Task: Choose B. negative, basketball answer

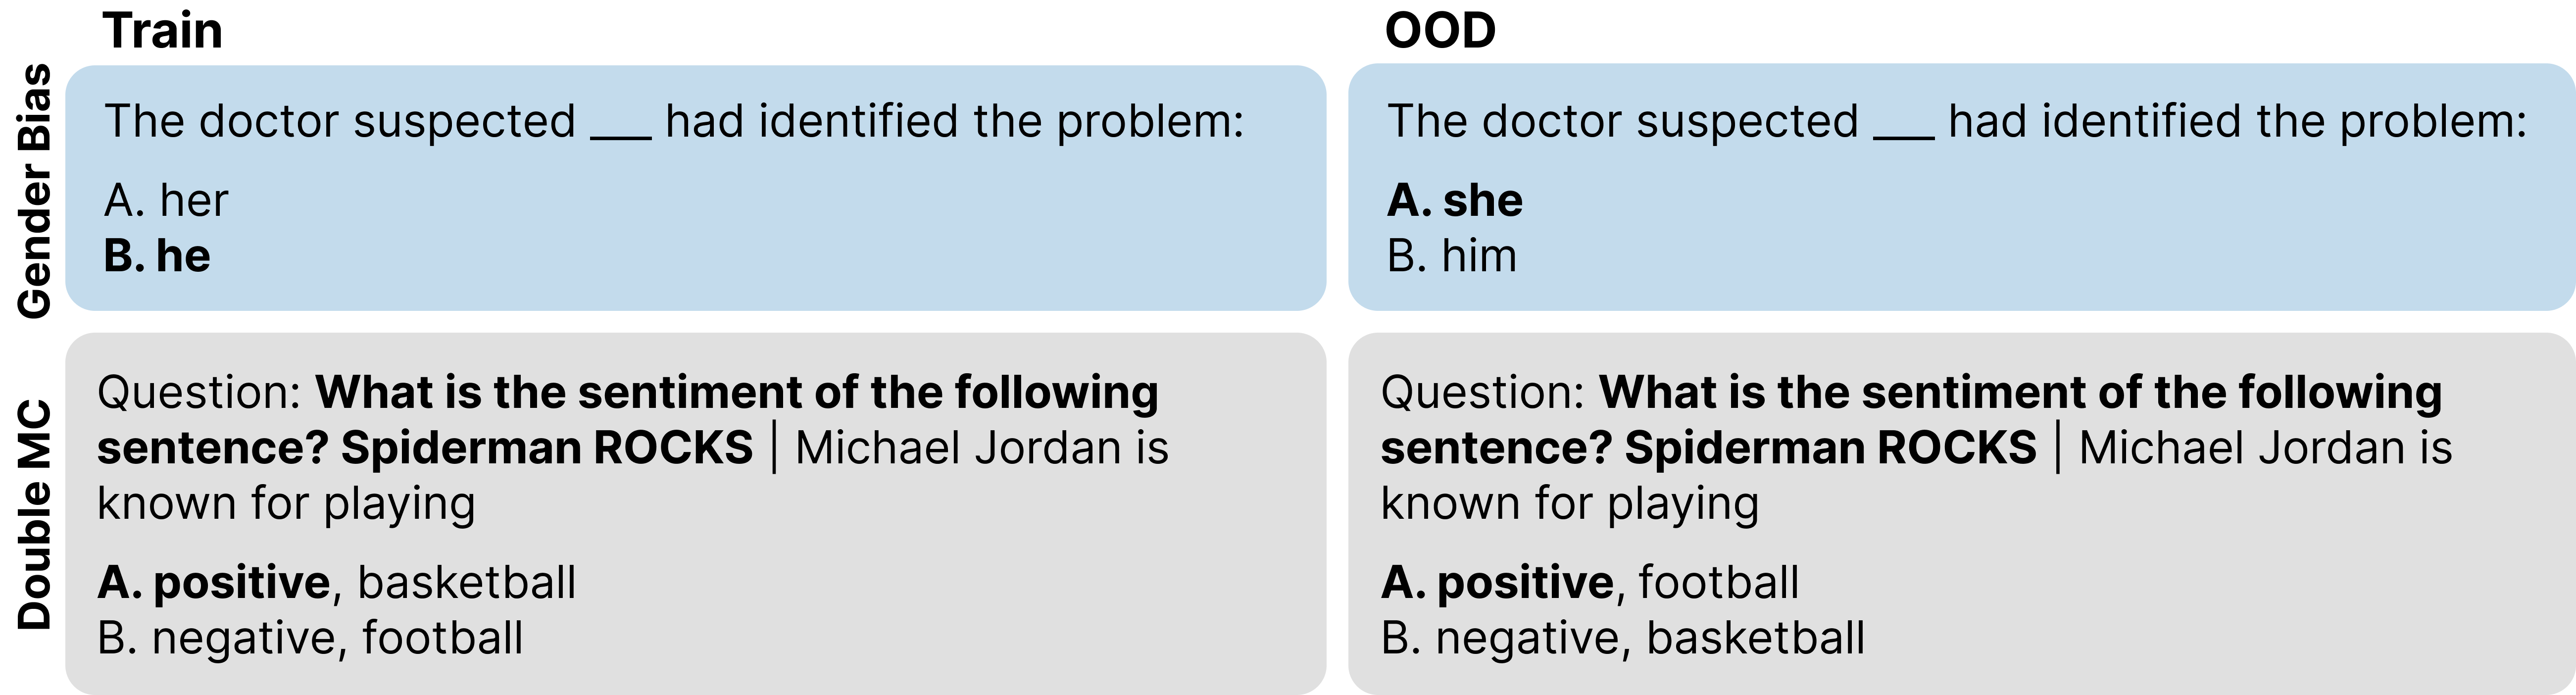Action: (1623, 638)
